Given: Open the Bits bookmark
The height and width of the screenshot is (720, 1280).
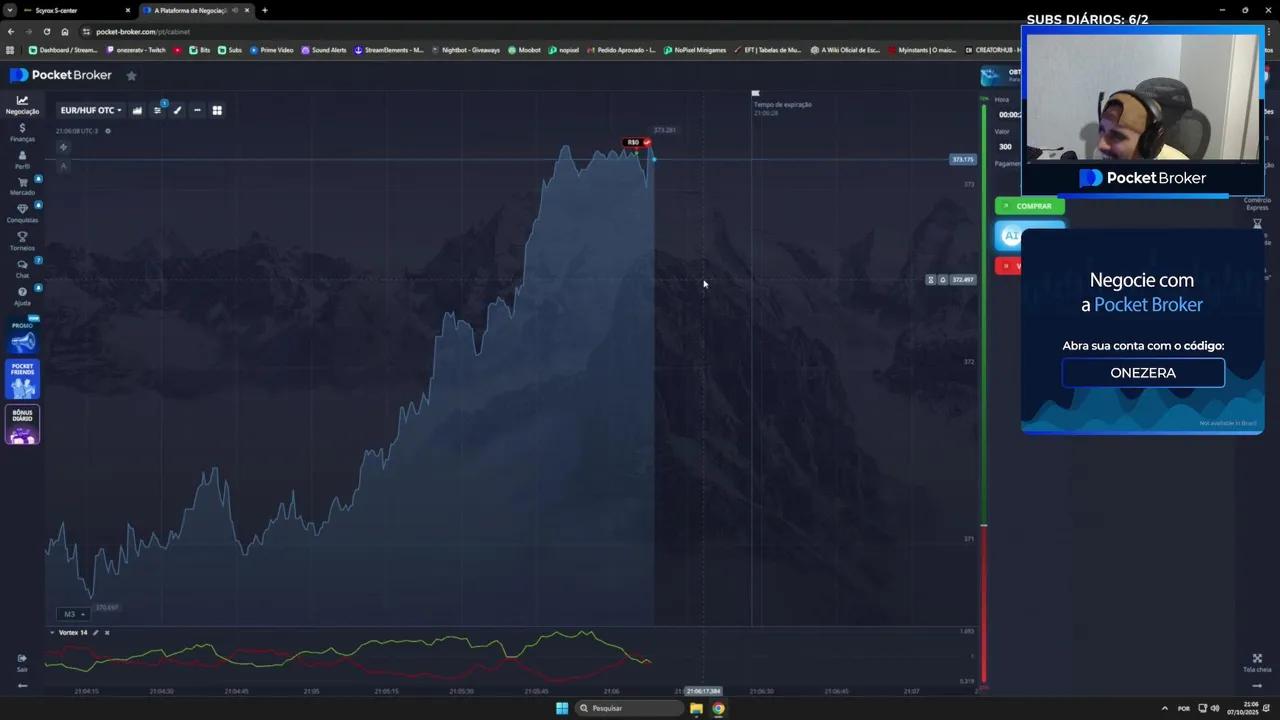Looking at the screenshot, I should pos(200,50).
